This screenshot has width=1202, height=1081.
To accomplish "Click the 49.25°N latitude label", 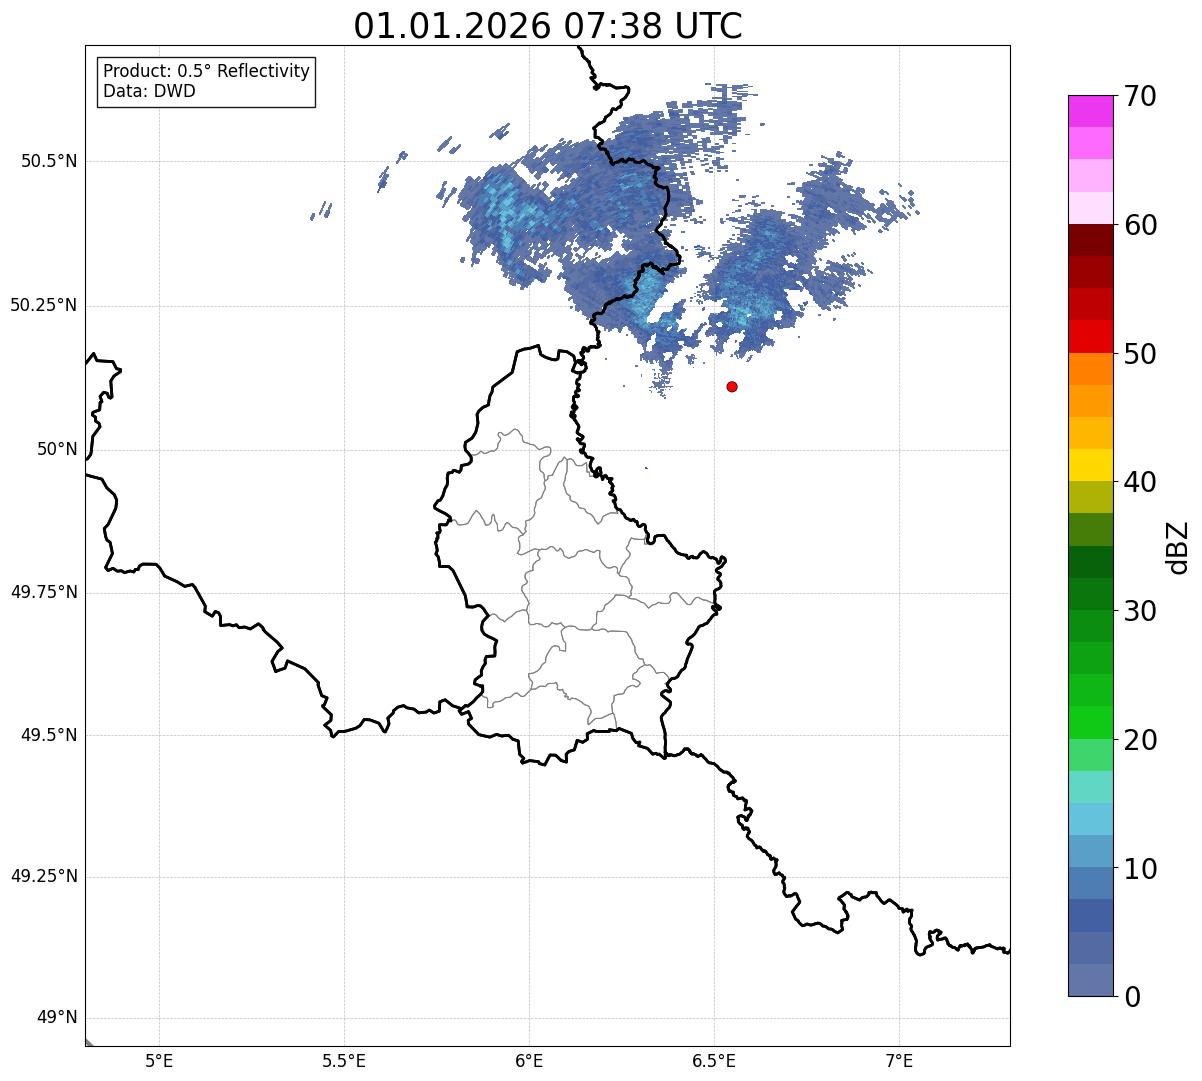I will tap(44, 876).
